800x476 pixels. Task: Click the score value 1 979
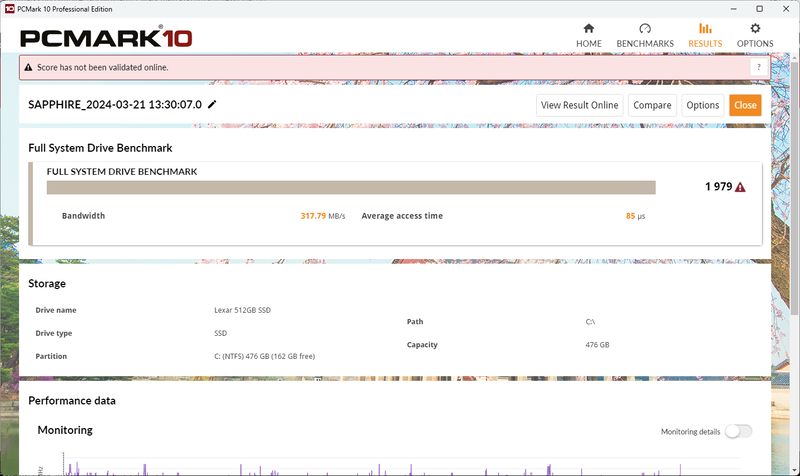point(718,187)
